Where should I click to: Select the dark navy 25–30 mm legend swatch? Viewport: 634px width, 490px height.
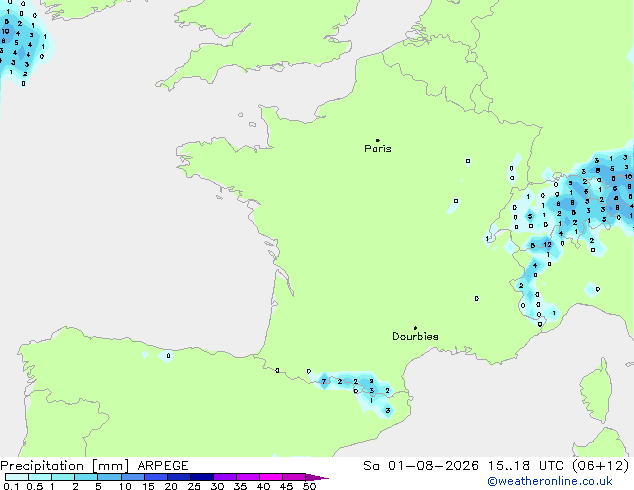201,477
